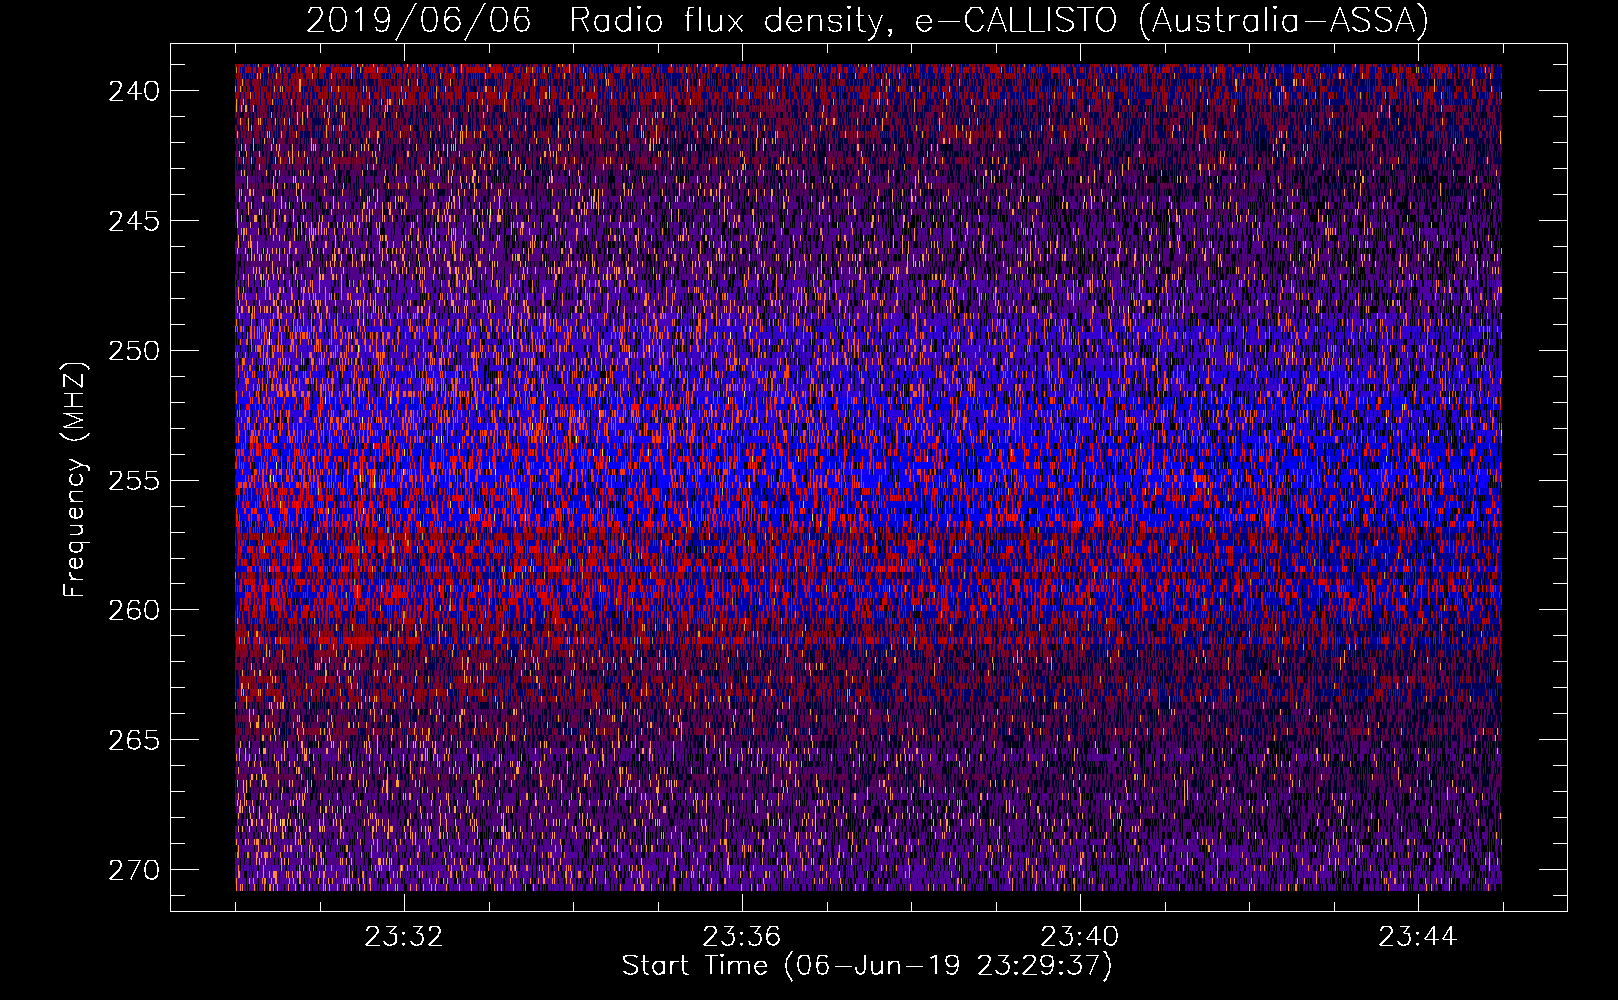Image resolution: width=1618 pixels, height=1000 pixels.
Task: Click the 265 frequency axis label
Action: 134,740
